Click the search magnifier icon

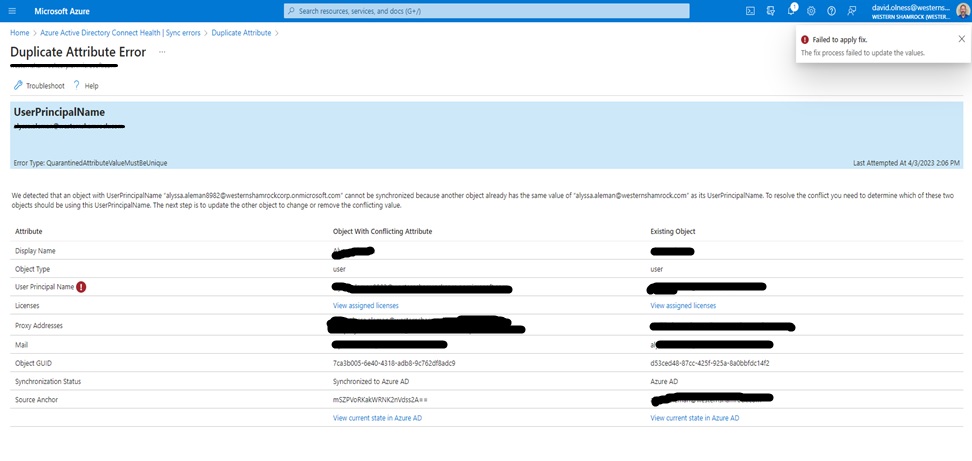click(291, 11)
